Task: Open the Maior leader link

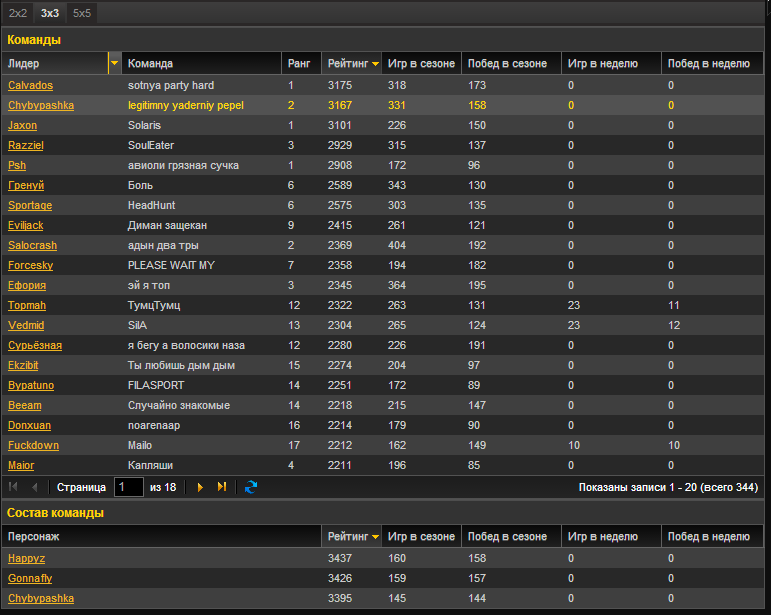Action: coord(21,465)
